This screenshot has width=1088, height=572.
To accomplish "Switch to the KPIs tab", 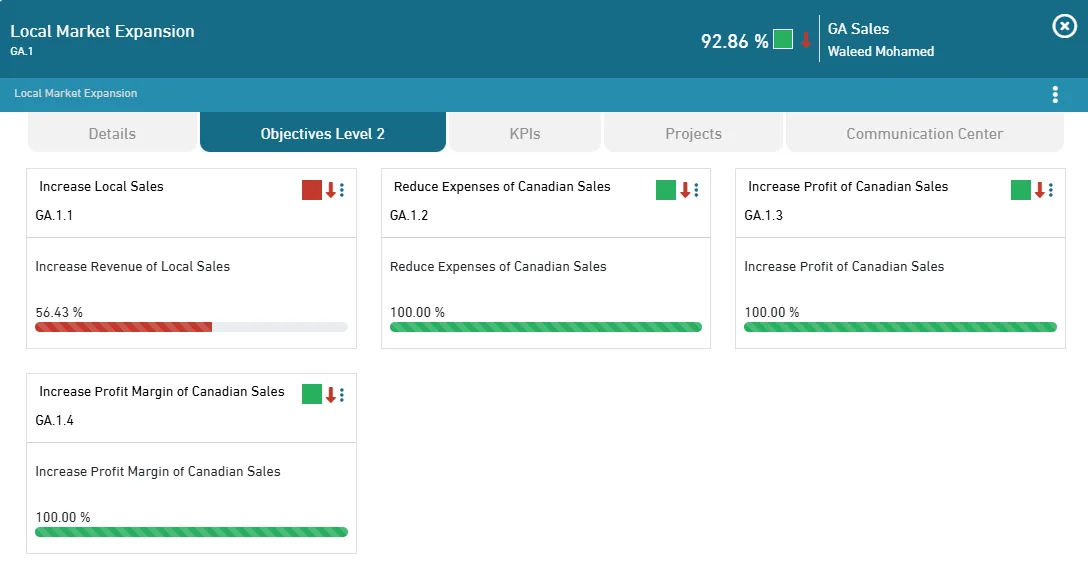I will coord(525,134).
